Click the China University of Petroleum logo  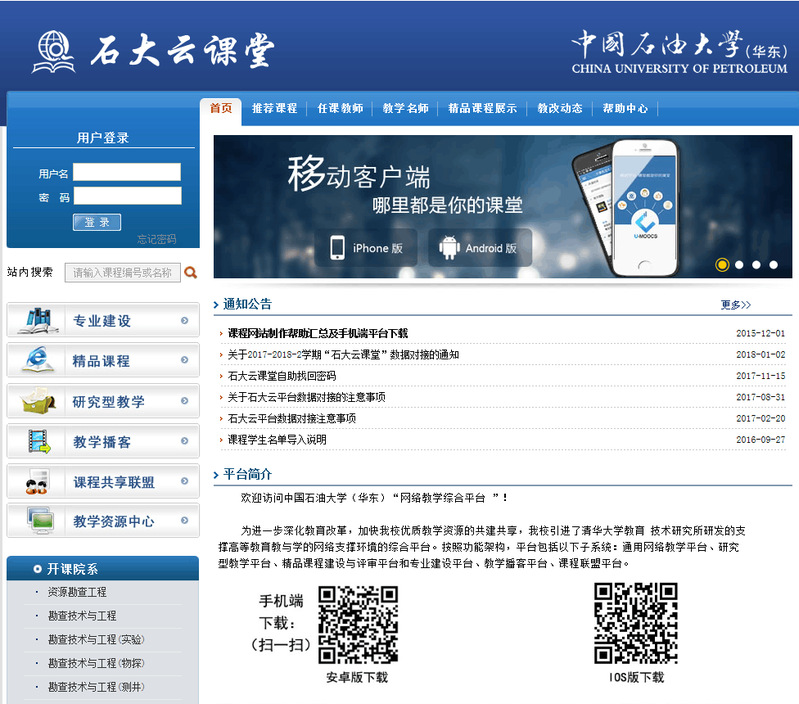point(679,51)
